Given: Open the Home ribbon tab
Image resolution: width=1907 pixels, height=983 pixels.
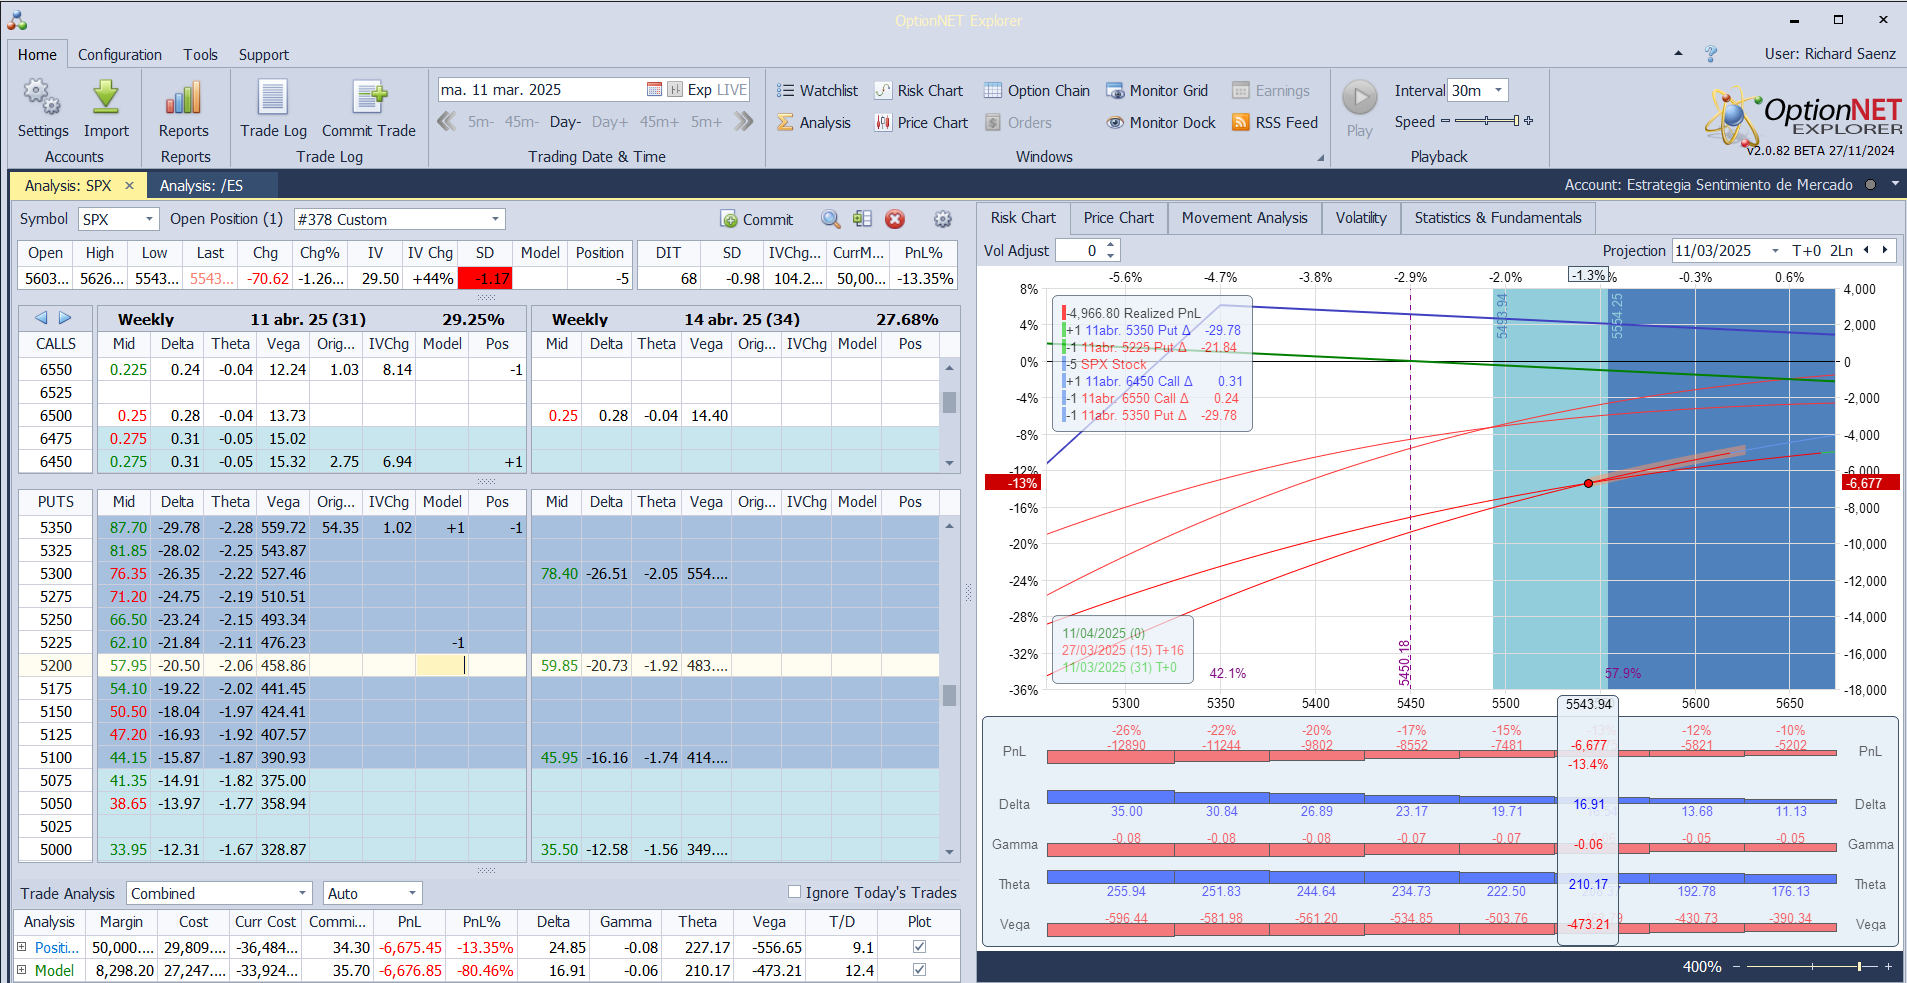Looking at the screenshot, I should pyautogui.click(x=37, y=54).
